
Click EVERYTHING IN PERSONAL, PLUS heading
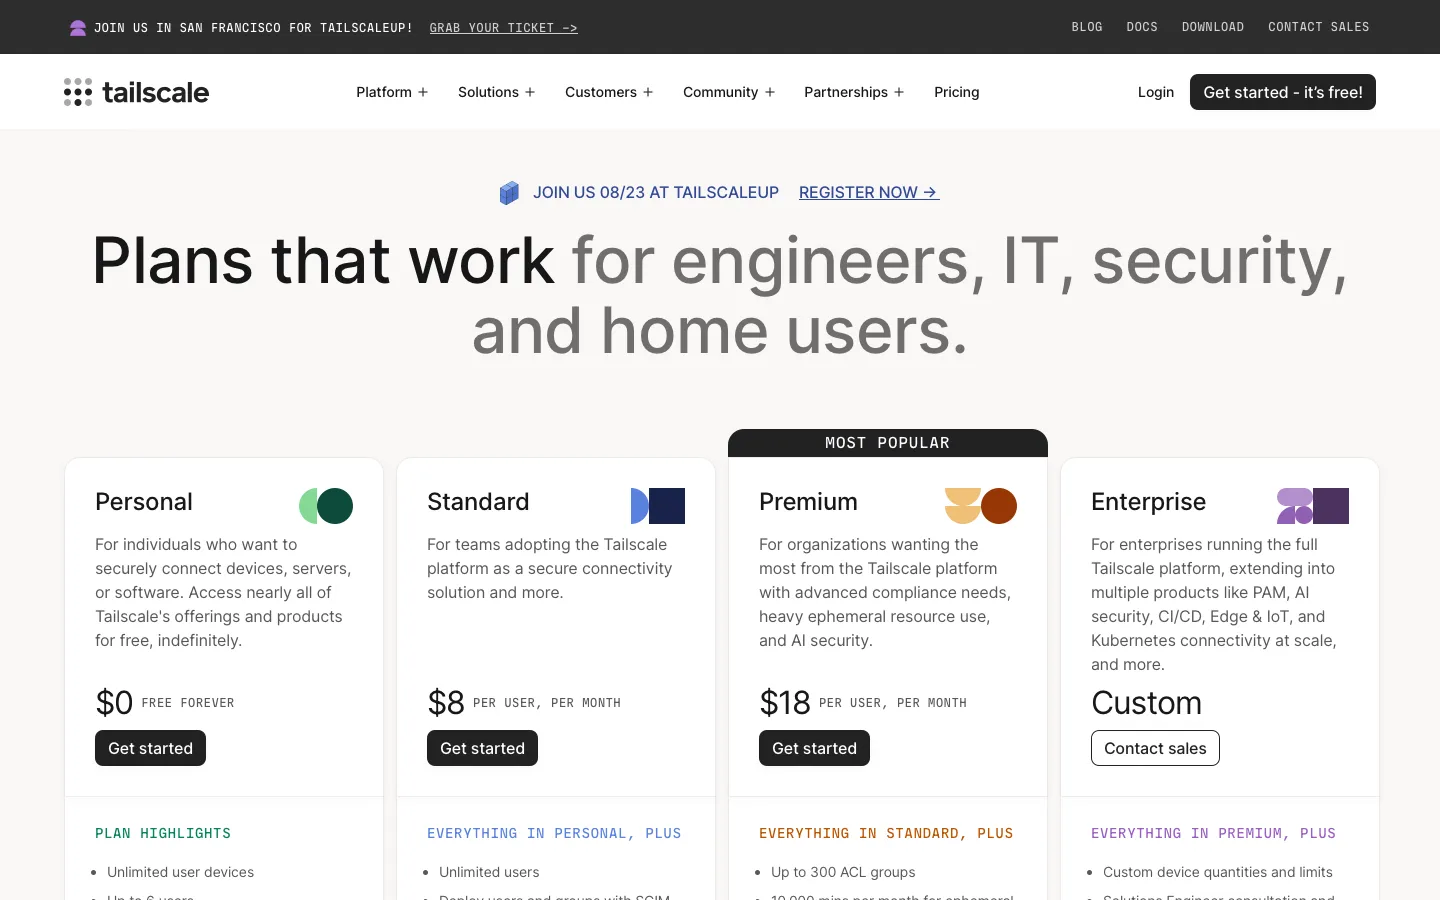tap(554, 833)
